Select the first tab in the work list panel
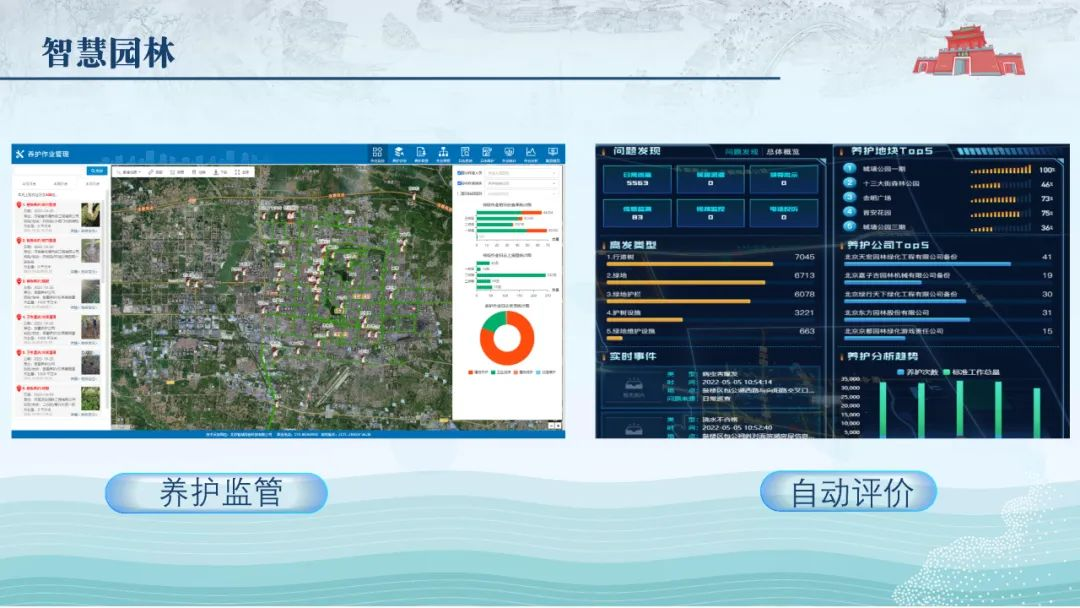This screenshot has width=1080, height=608. coord(30,184)
